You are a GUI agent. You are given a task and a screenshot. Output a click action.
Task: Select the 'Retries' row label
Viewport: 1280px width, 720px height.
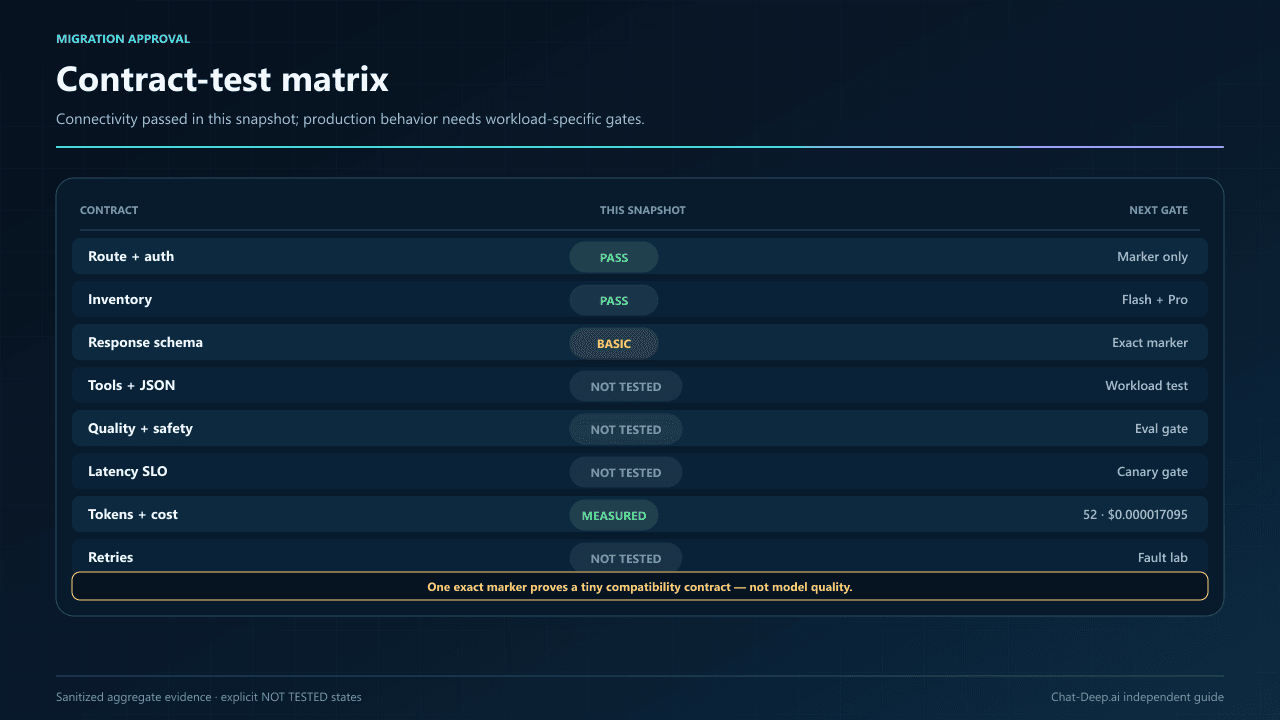110,557
